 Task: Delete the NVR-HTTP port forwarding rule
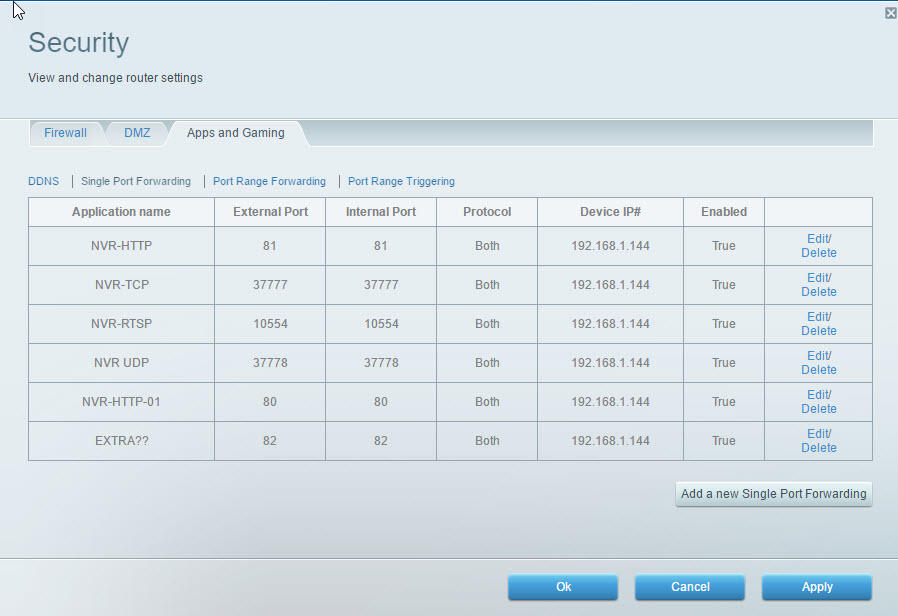point(818,253)
